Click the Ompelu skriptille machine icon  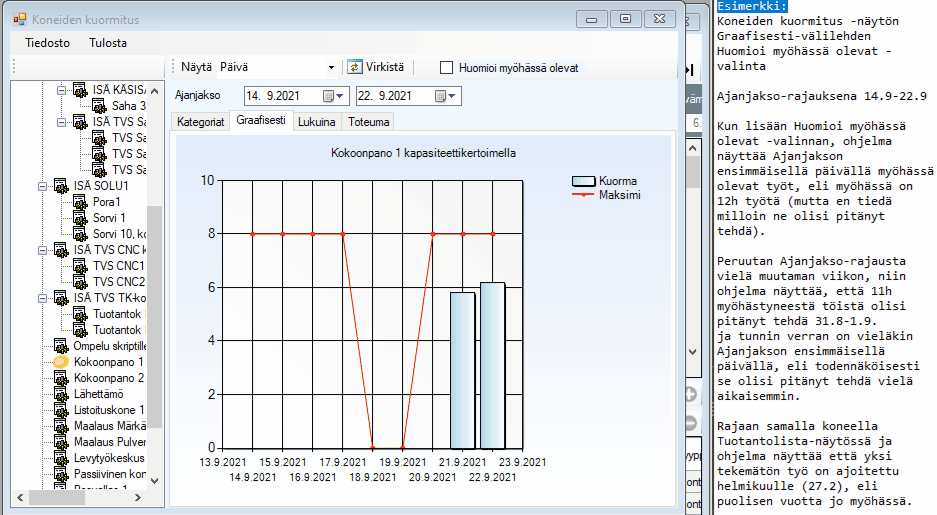pyautogui.click(x=62, y=346)
